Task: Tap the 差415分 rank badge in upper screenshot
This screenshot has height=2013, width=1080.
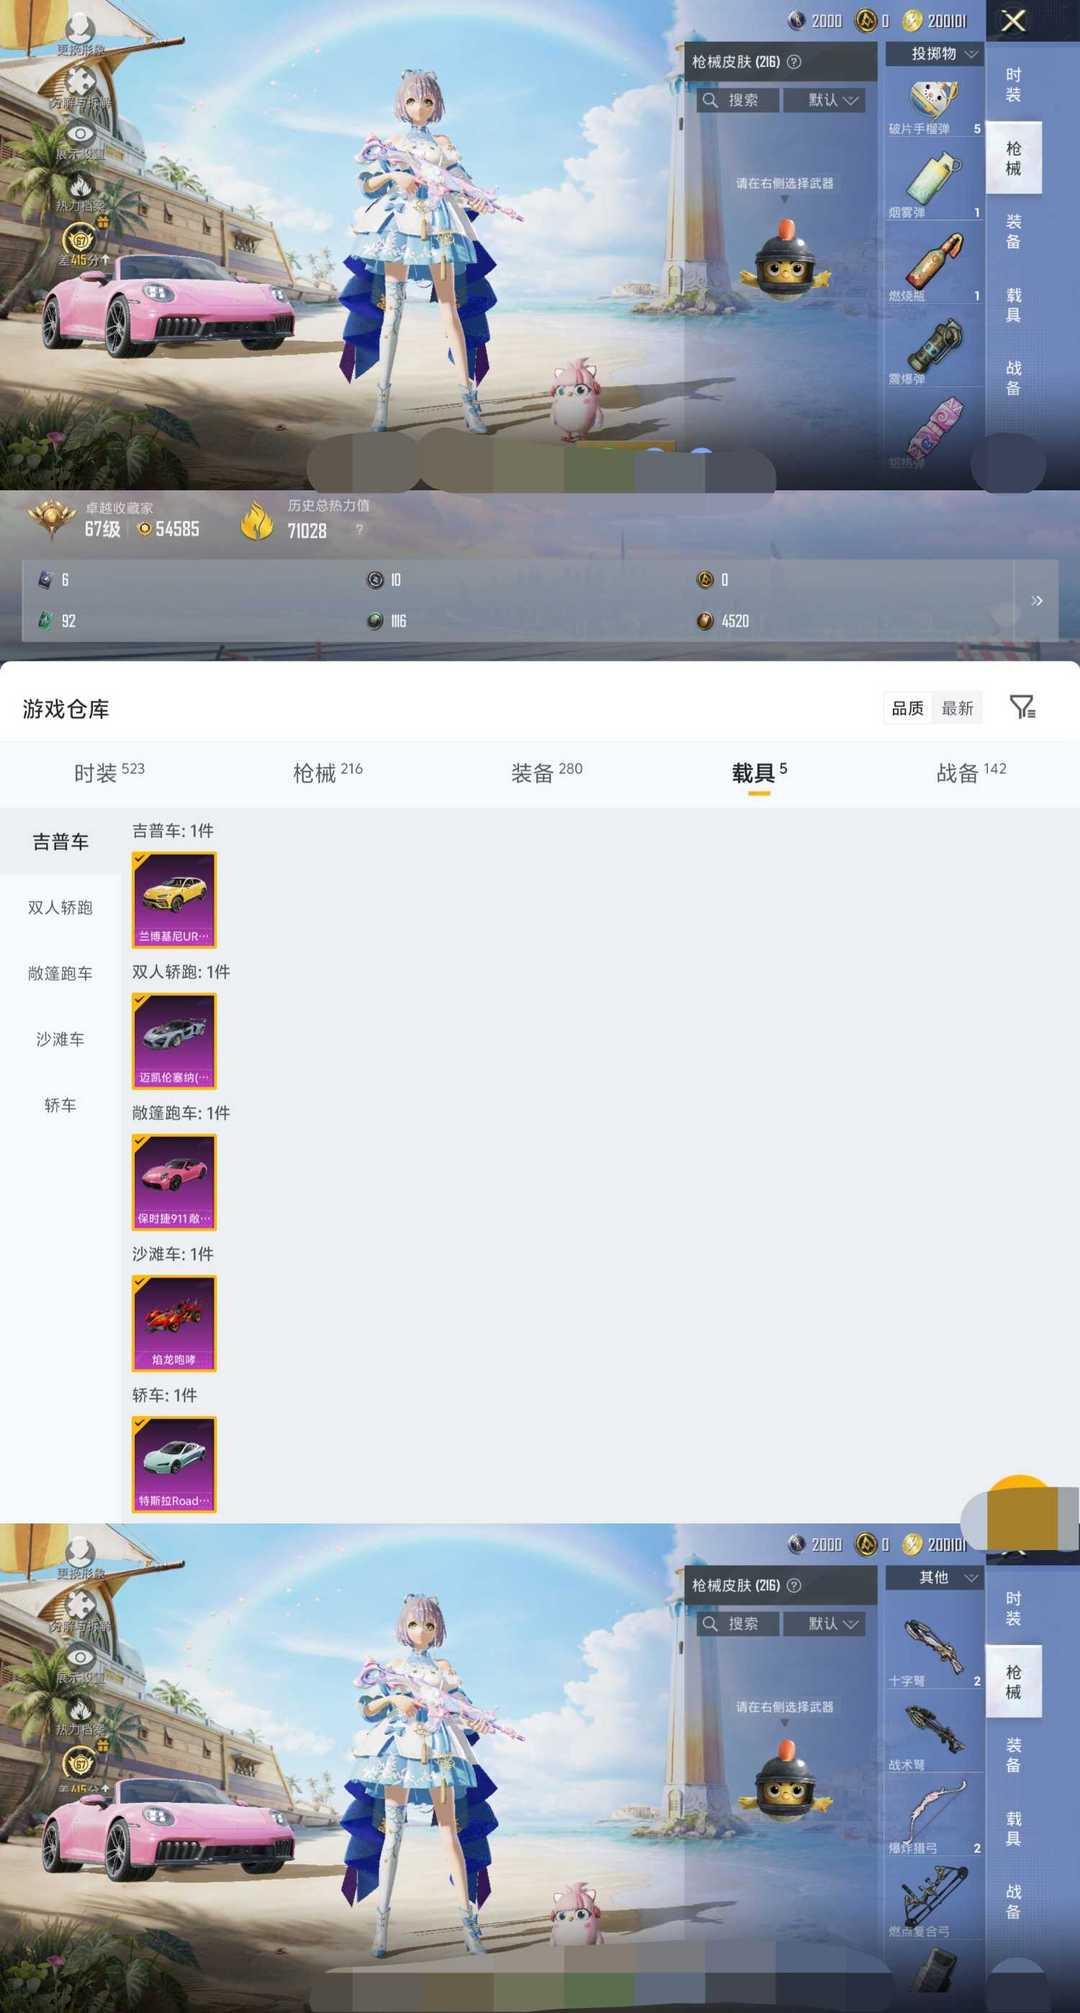Action: pos(80,240)
